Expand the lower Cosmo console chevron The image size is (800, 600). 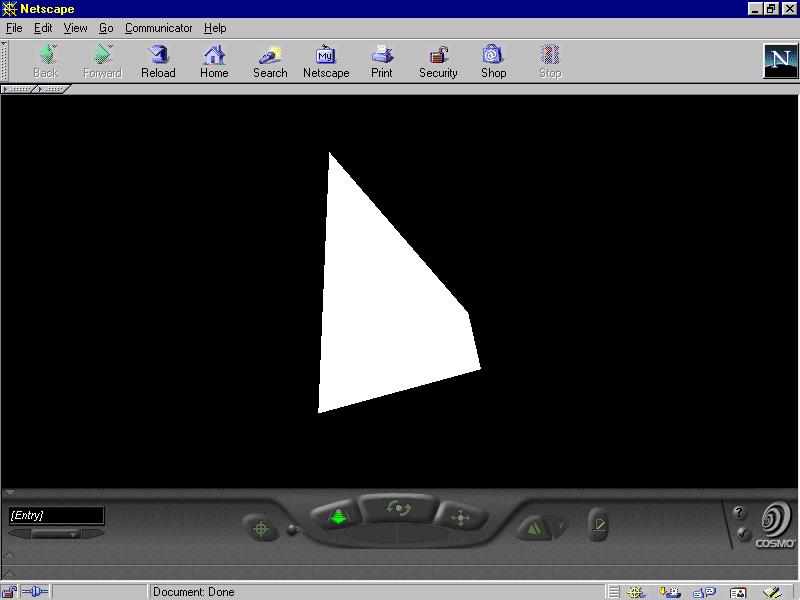tap(10, 573)
